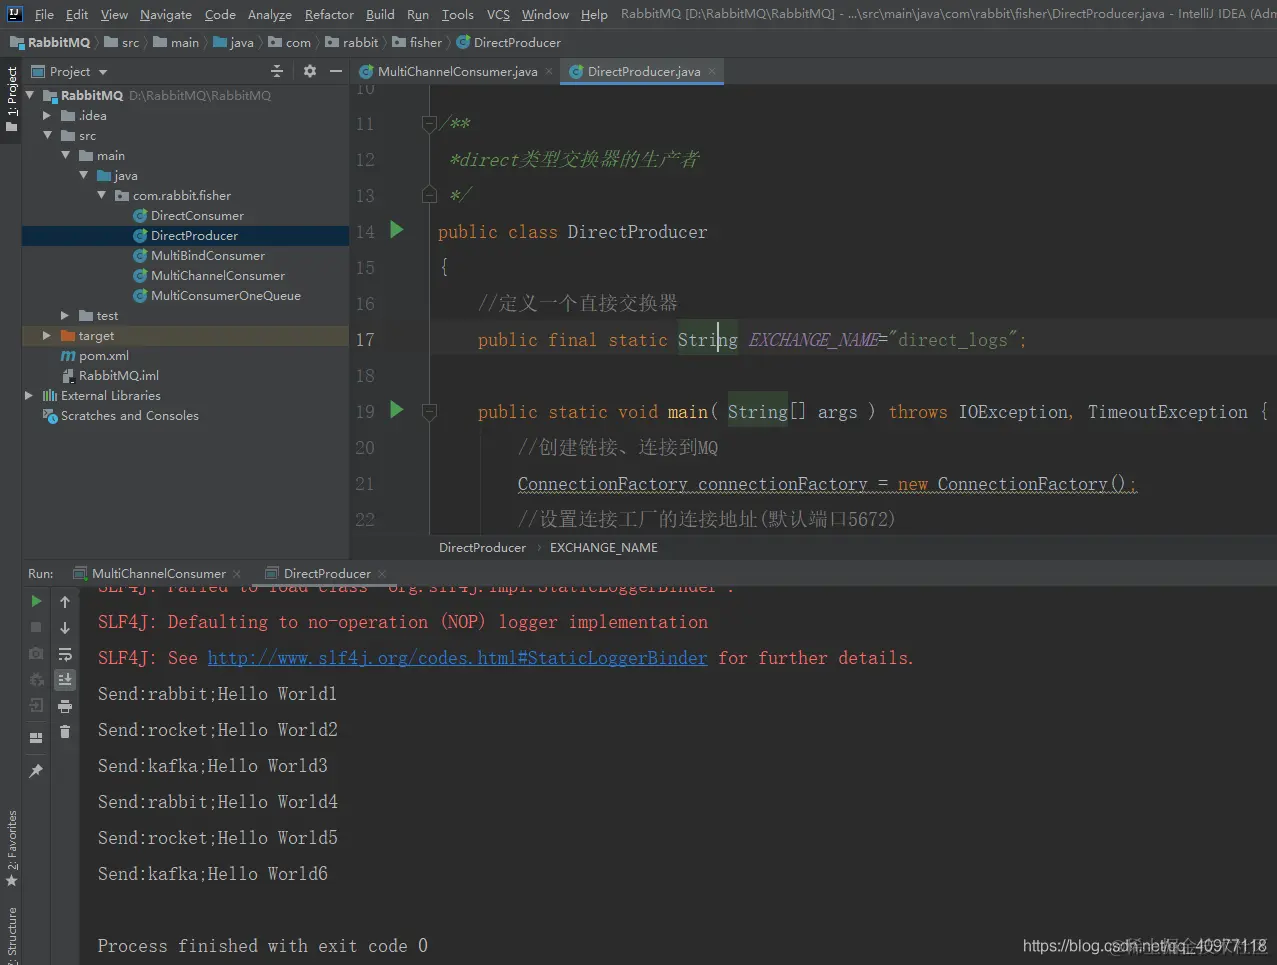Expand the test folder

pyautogui.click(x=65, y=315)
